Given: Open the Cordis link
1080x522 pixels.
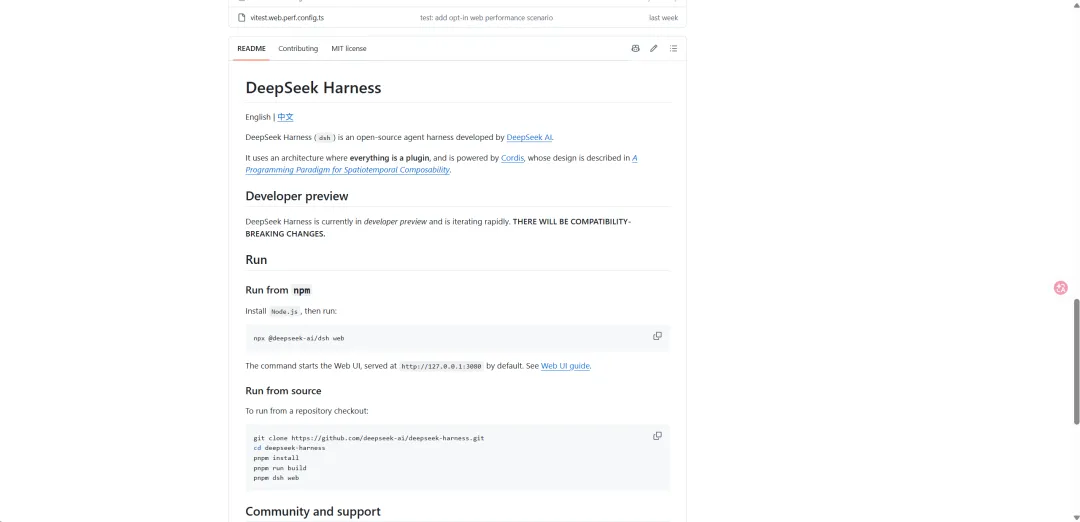Looking at the screenshot, I should 512,158.
